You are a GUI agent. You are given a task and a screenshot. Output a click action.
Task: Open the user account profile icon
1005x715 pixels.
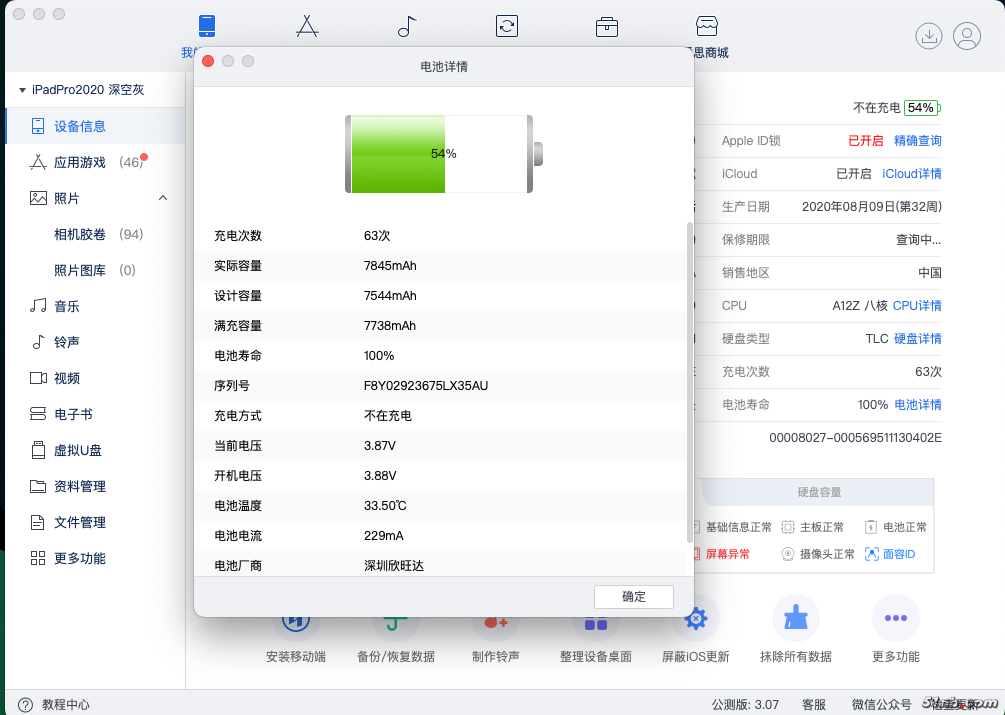(967, 36)
